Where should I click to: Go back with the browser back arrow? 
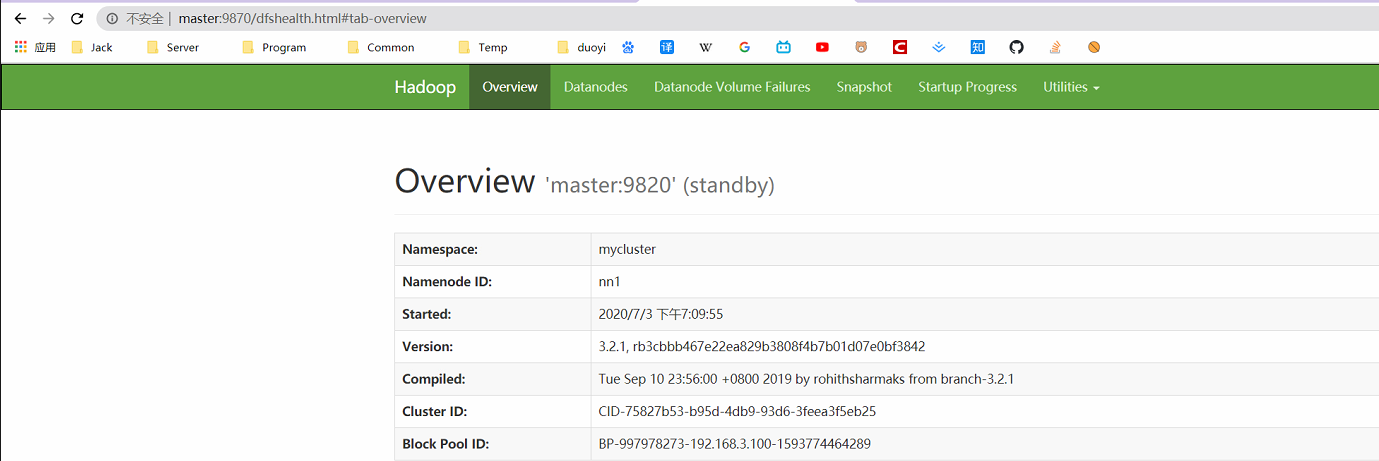[20, 19]
